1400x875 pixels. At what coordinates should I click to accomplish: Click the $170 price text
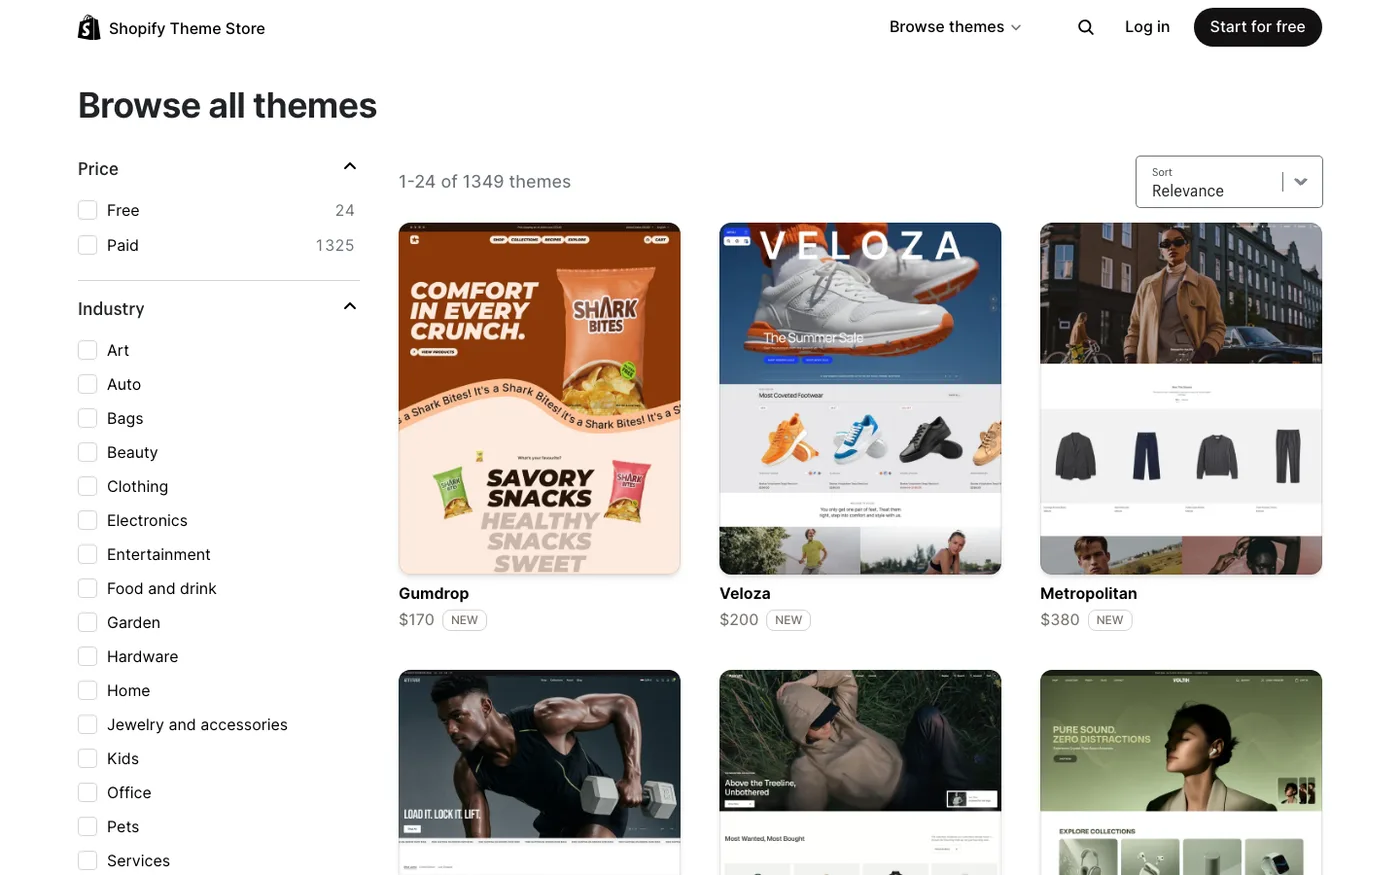(416, 620)
